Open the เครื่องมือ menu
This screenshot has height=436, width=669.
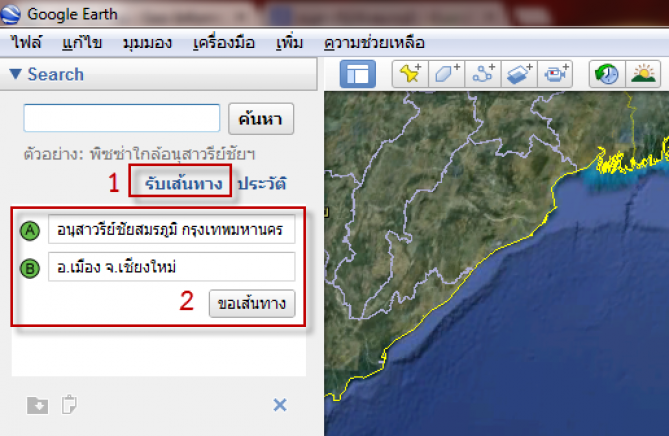224,43
